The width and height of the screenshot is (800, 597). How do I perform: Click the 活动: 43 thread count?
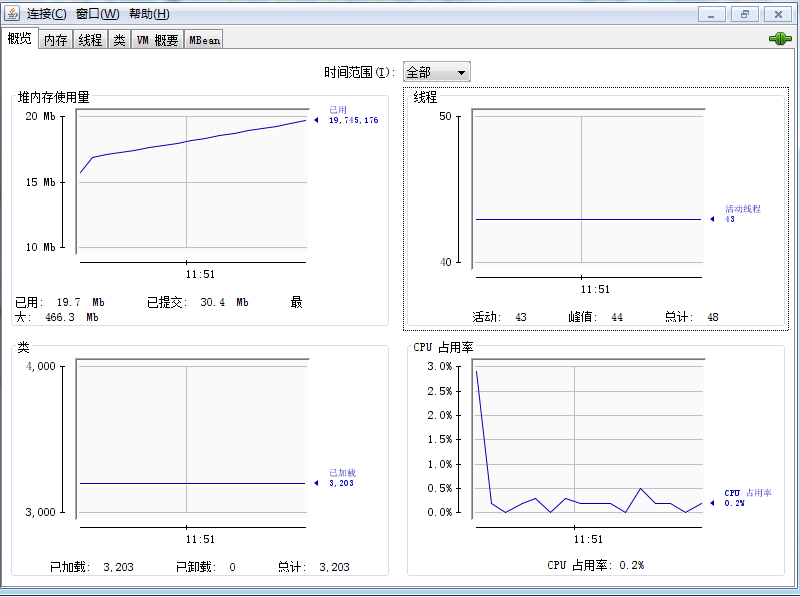499,317
